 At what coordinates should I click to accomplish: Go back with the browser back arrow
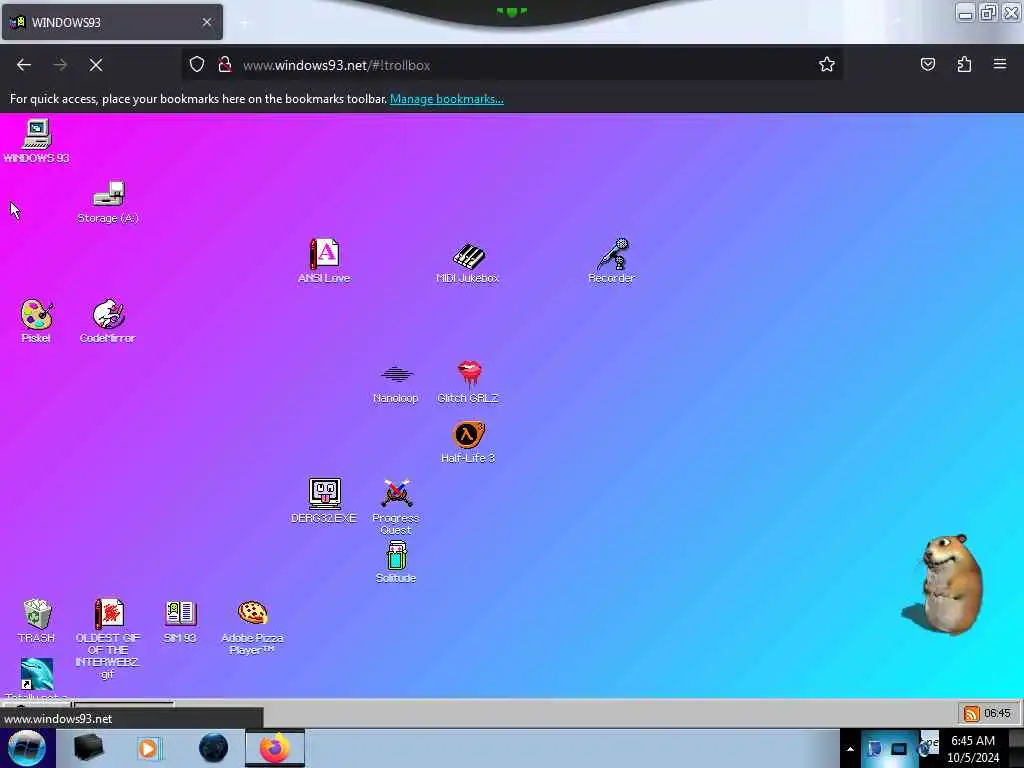(x=24, y=65)
